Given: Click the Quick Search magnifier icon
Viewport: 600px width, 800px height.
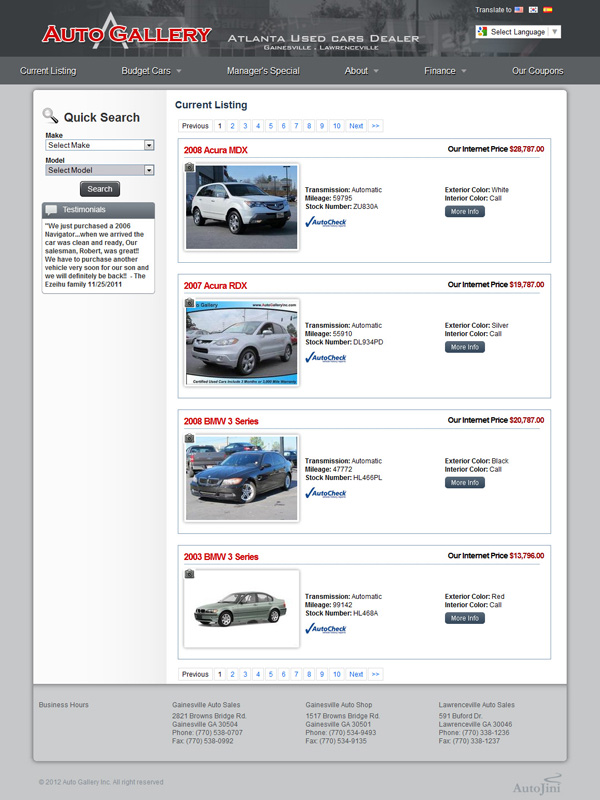Looking at the screenshot, I should pyautogui.click(x=50, y=116).
